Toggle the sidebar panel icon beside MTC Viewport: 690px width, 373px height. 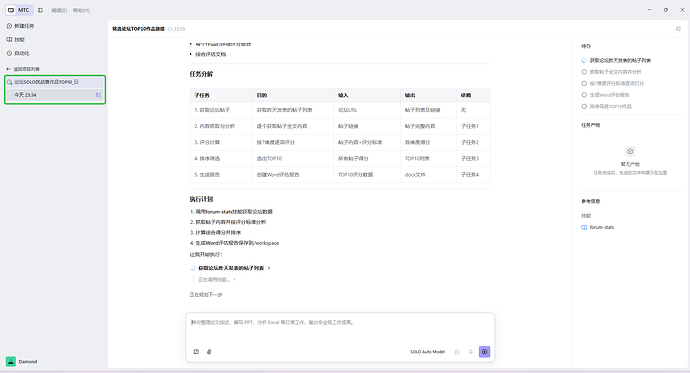point(40,10)
